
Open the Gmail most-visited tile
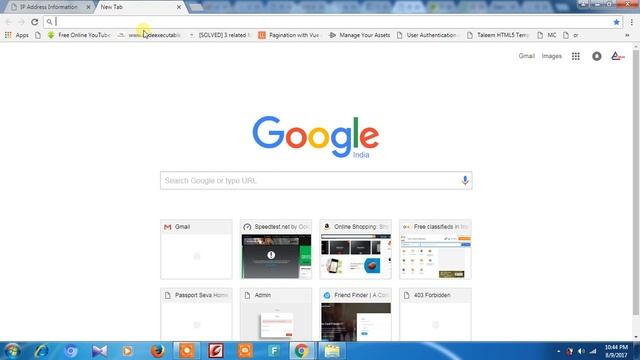click(x=196, y=249)
